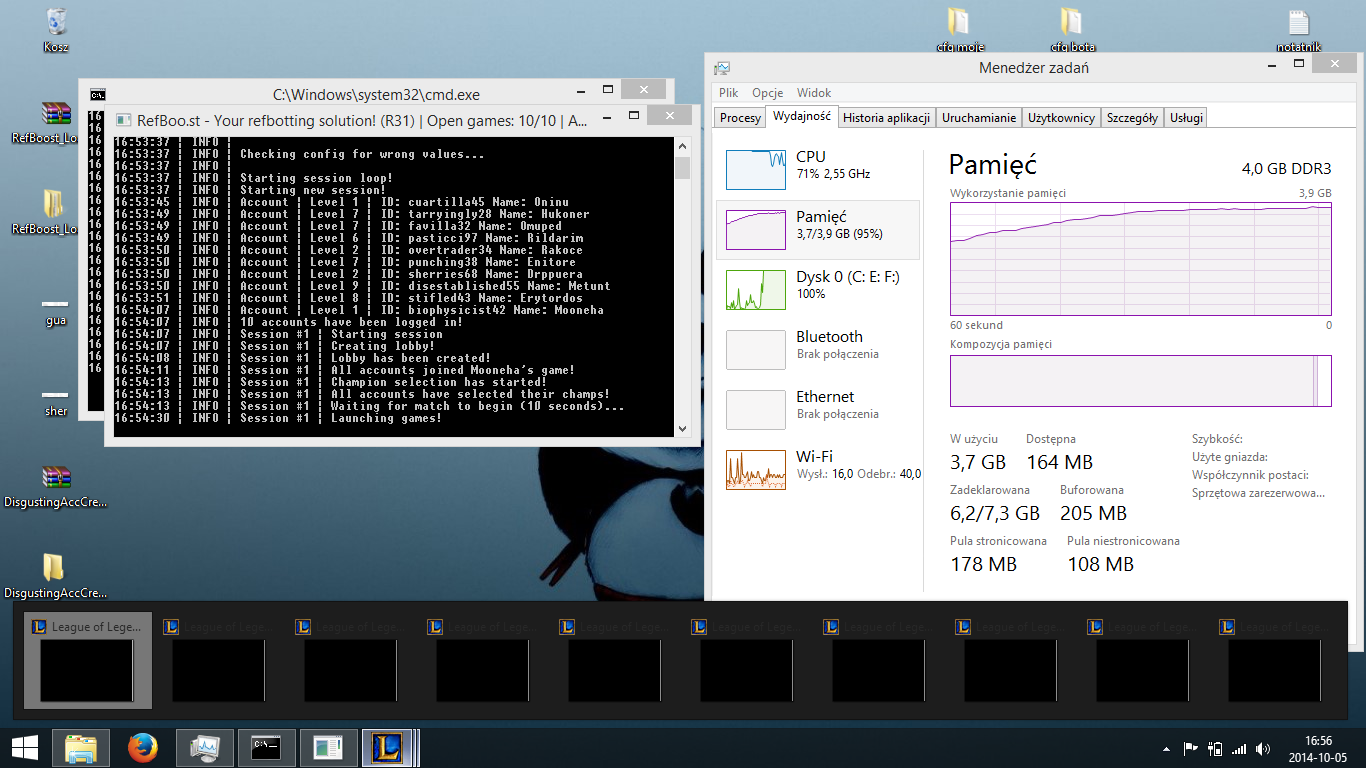1366x768 pixels.
Task: Click the network signal tray icon
Action: [1239, 748]
